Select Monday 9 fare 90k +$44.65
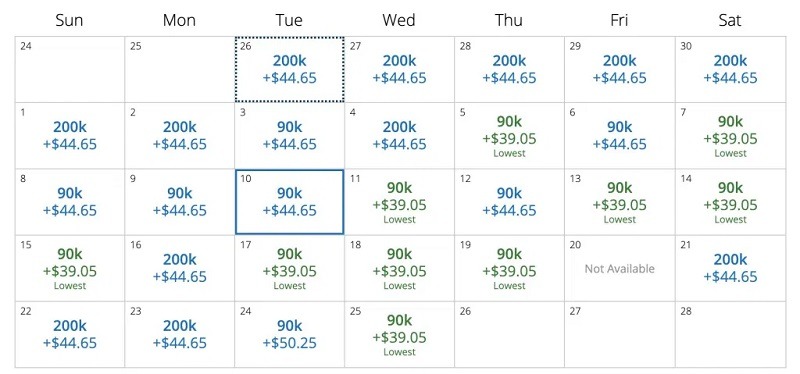Viewport: 800px width, 374px height. (180, 202)
